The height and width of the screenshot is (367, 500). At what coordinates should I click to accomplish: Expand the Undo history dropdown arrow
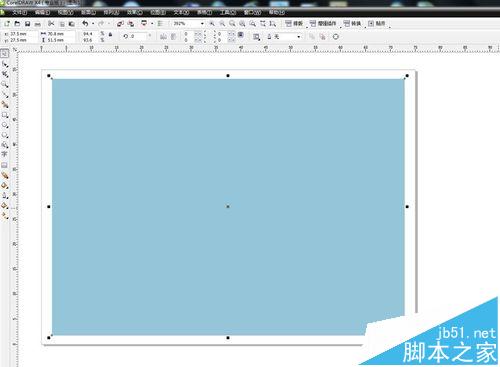93,24
